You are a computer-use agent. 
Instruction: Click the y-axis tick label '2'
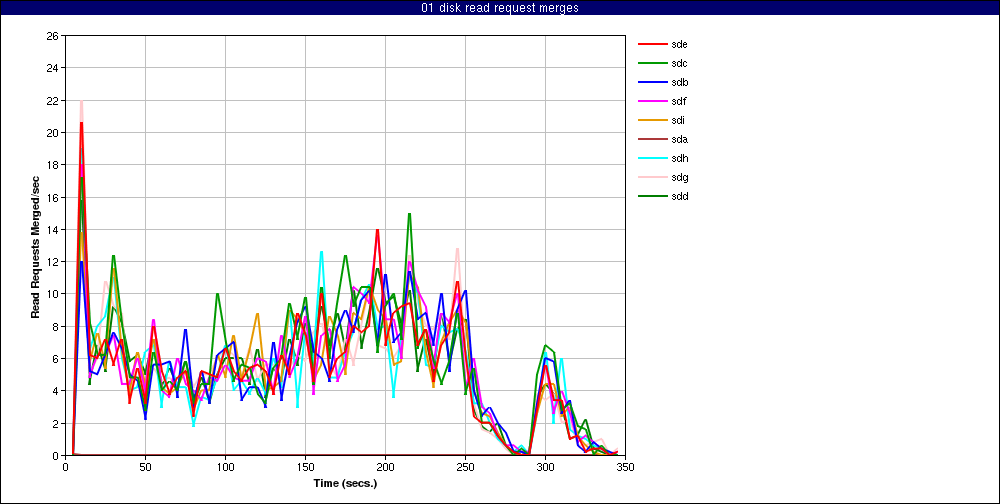(x=55, y=424)
